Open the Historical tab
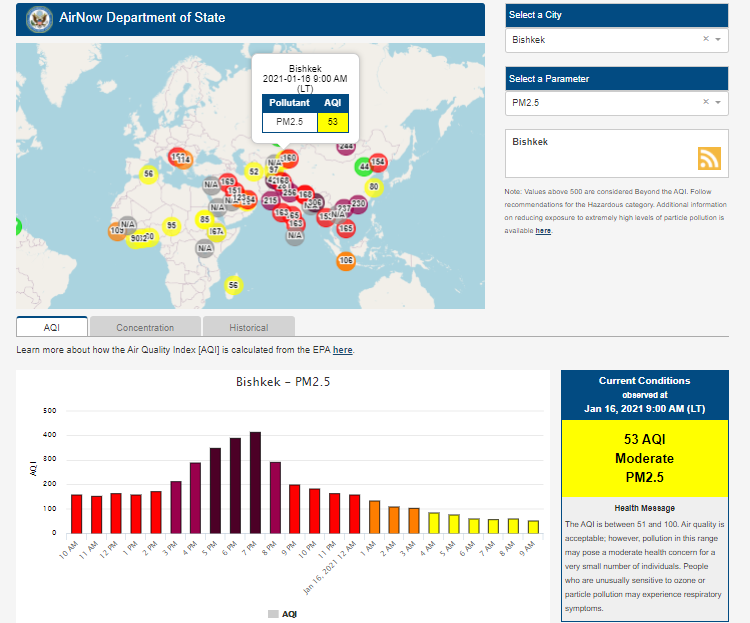750x623 pixels. (x=248, y=327)
